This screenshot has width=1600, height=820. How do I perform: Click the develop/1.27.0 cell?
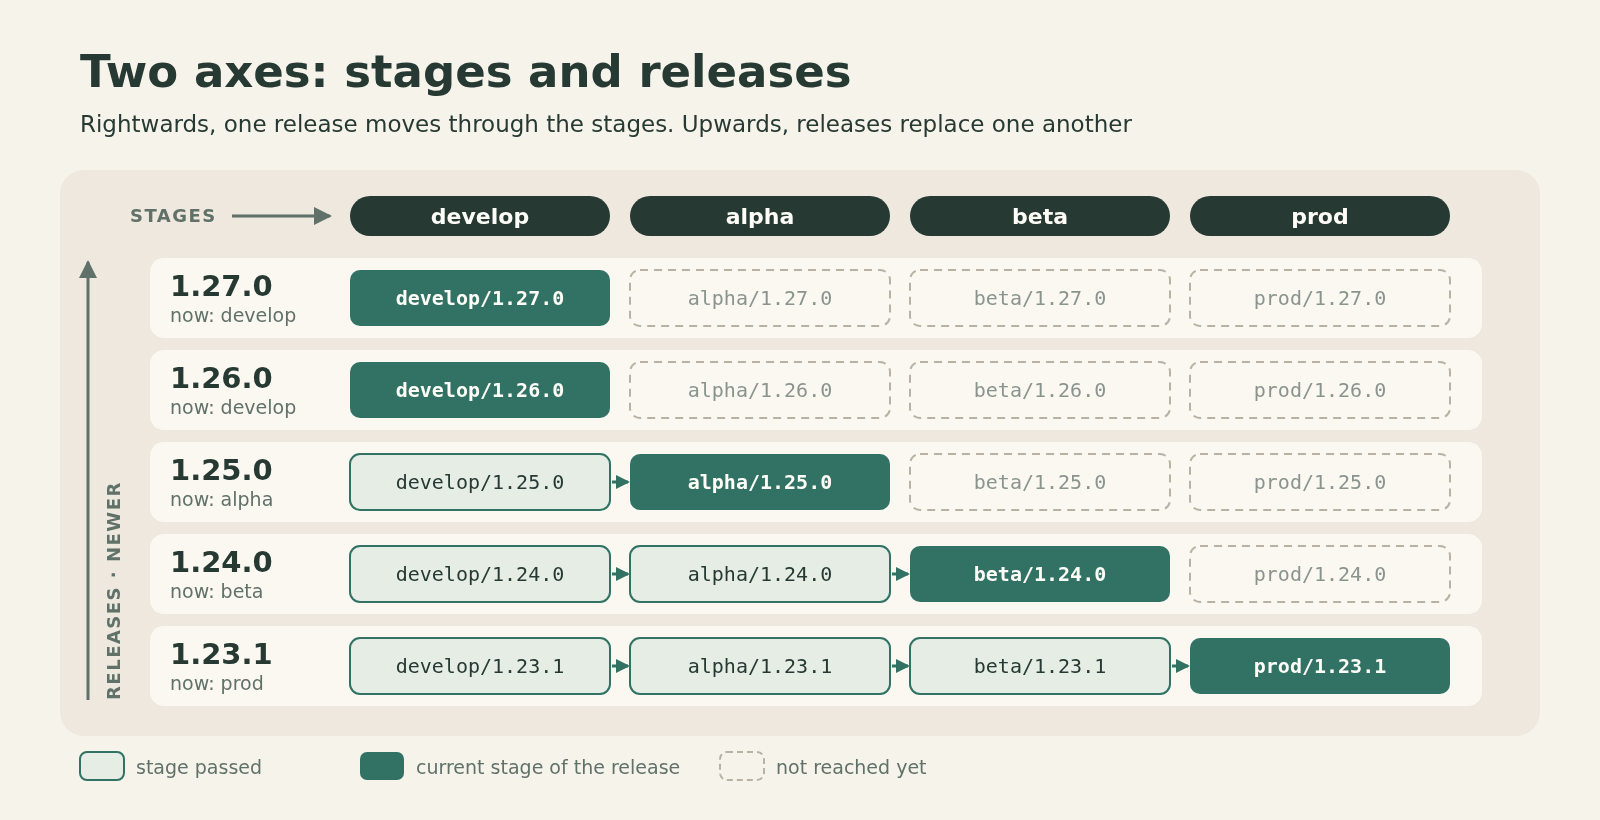coord(480,298)
